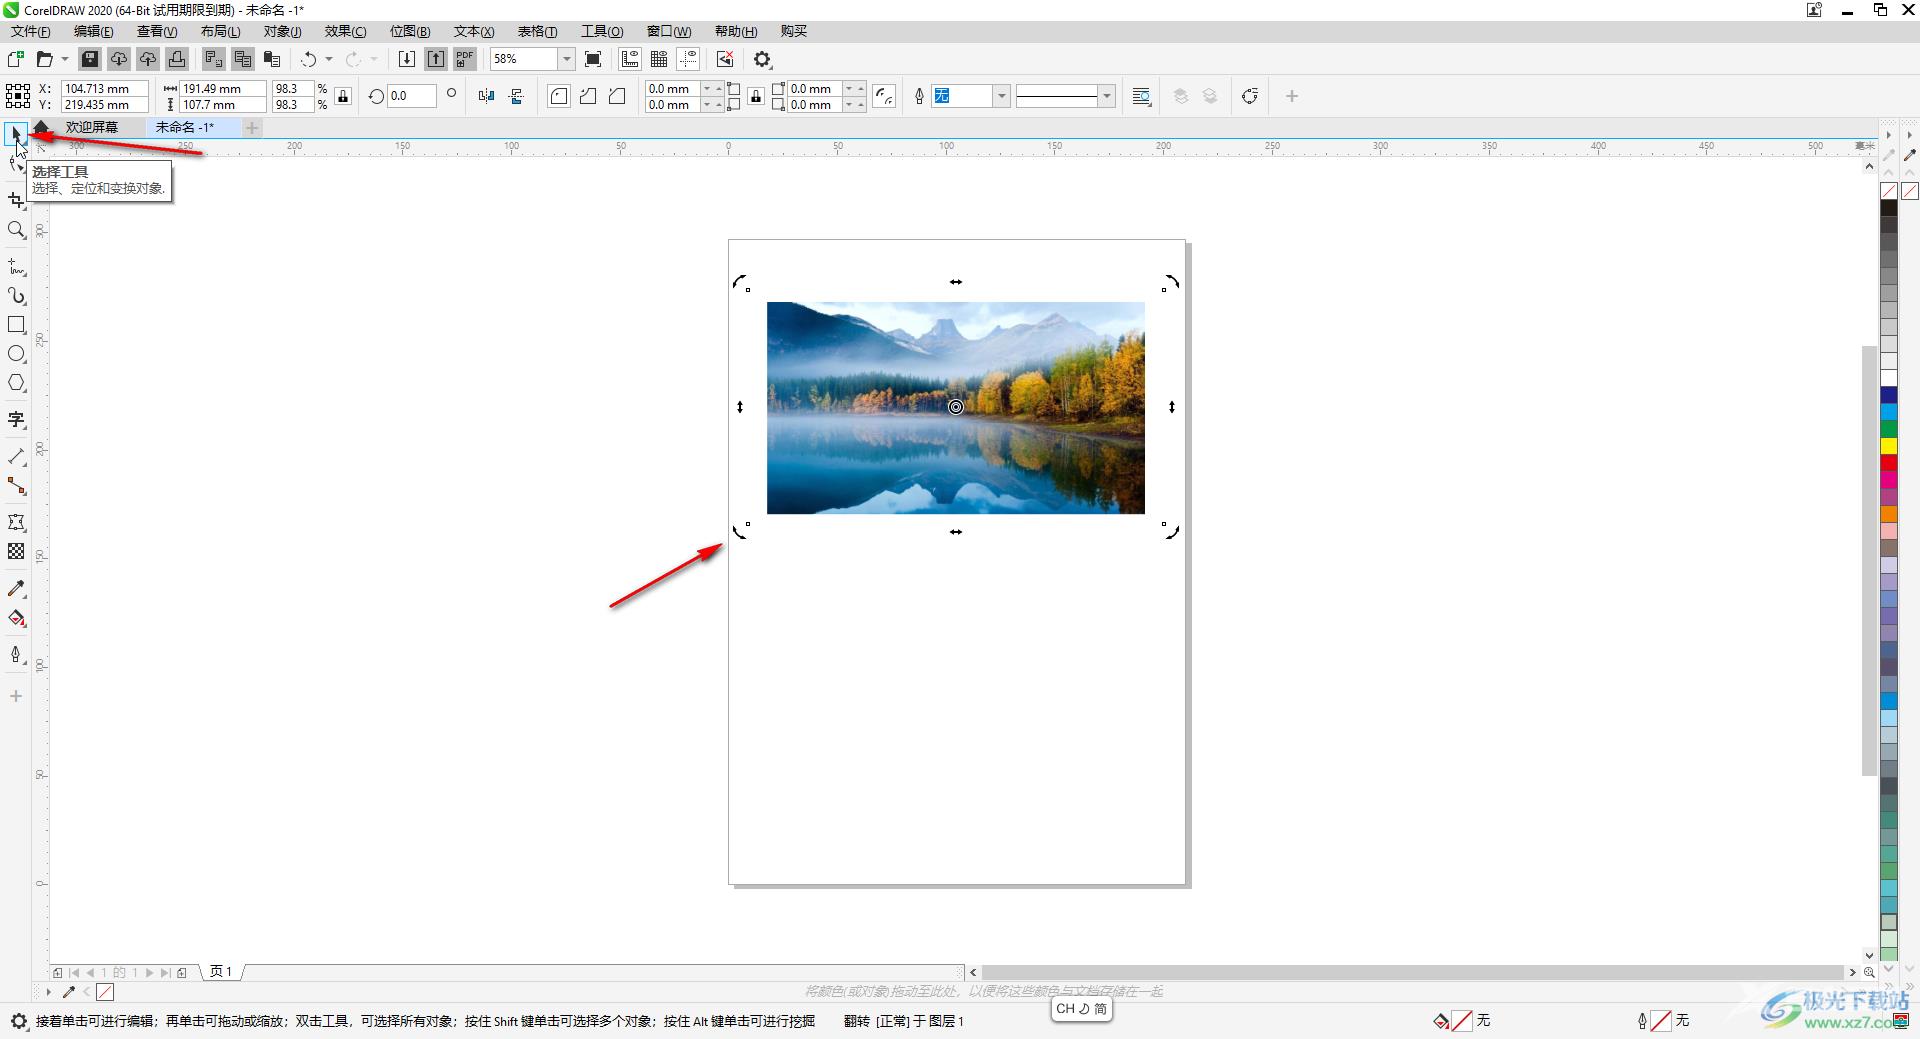Click the New document icon
1920x1039 pixels.
point(16,59)
